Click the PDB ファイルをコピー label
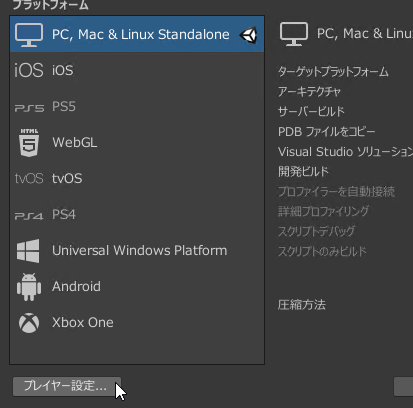This screenshot has width=413, height=408. click(327, 132)
